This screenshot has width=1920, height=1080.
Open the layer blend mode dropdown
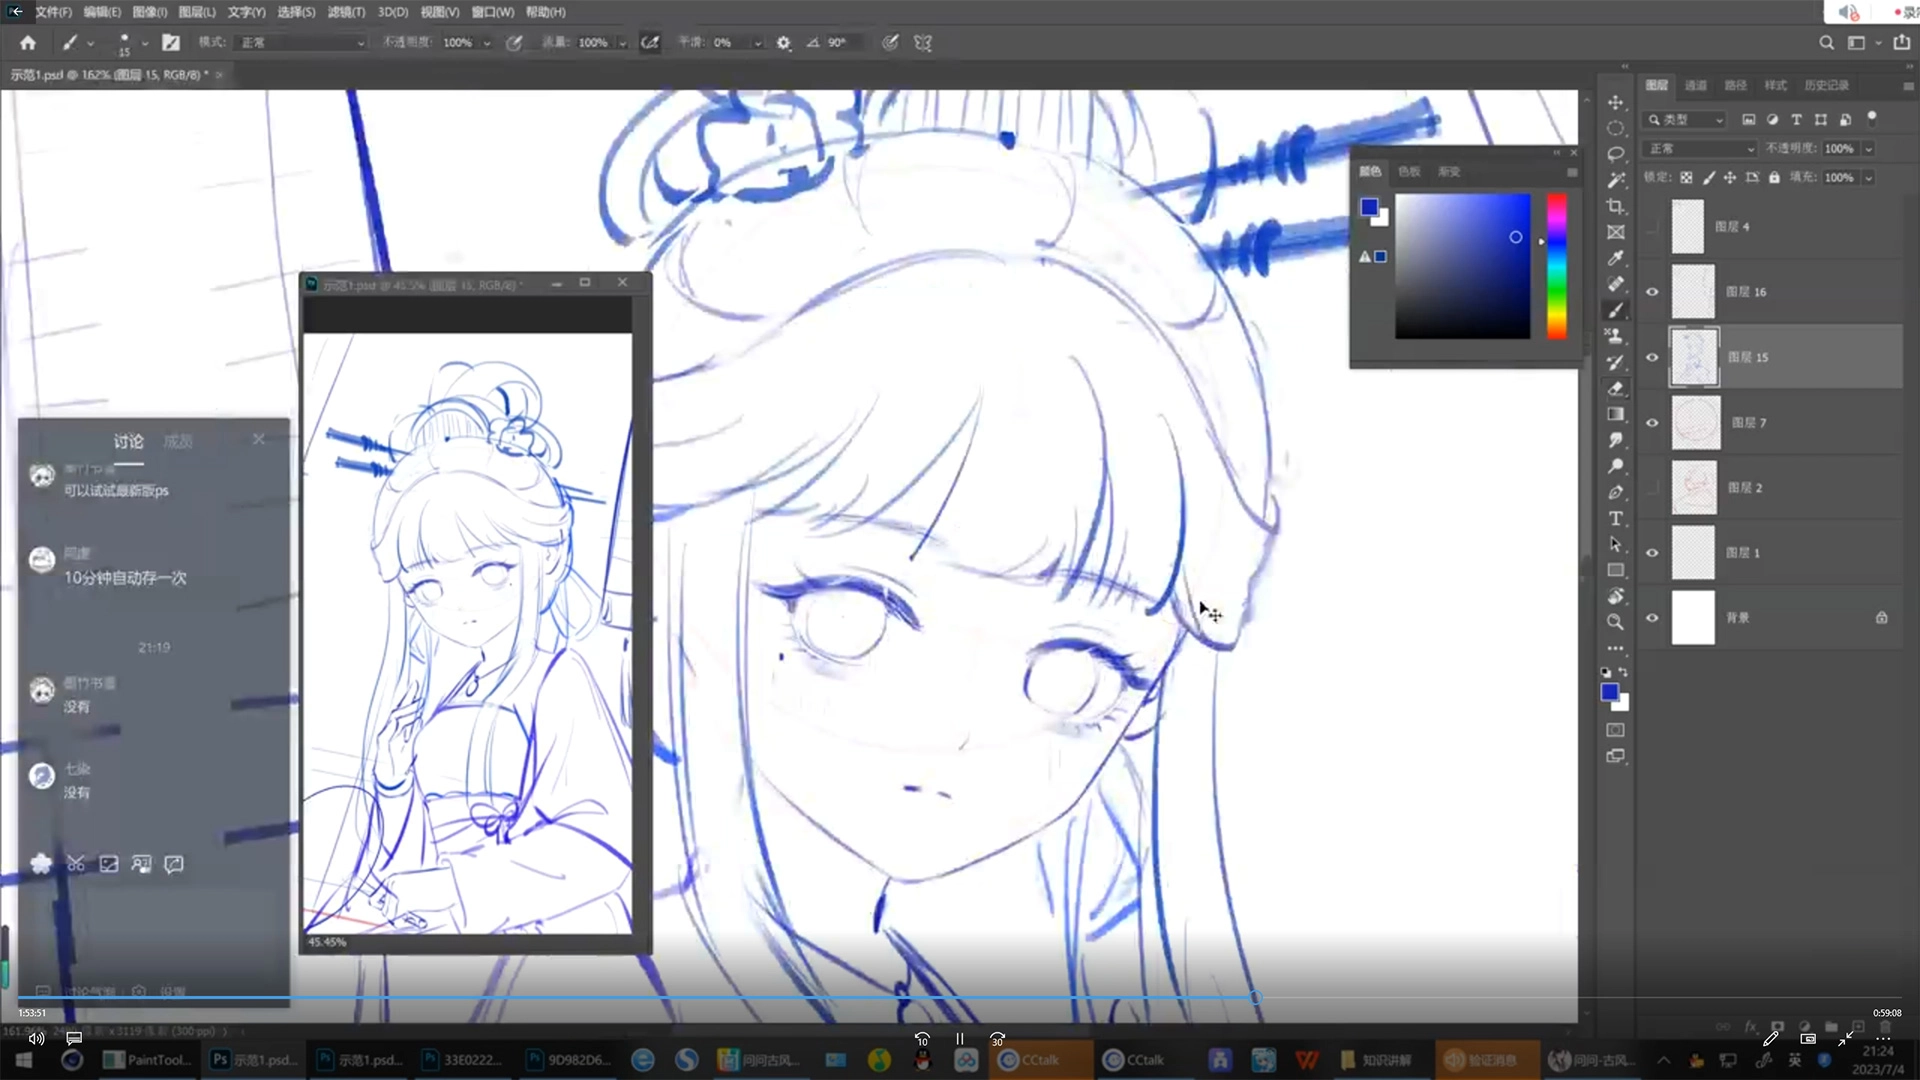pos(1700,148)
